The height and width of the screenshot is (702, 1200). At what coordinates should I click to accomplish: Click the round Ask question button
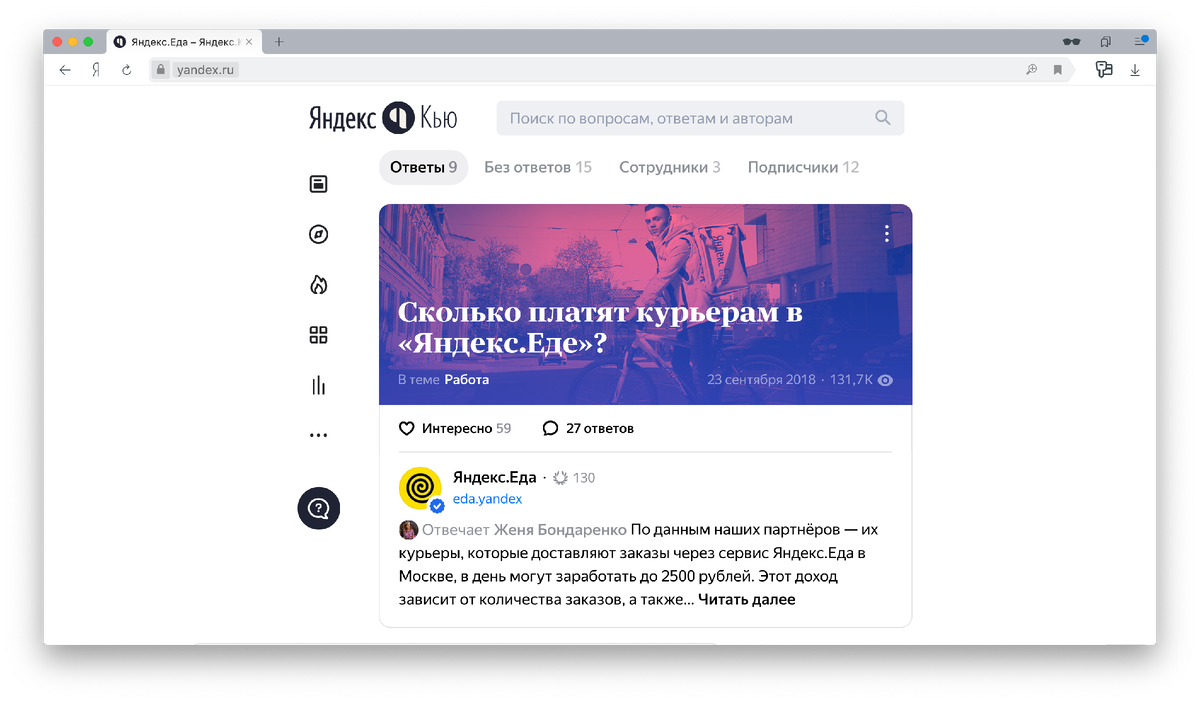(x=319, y=508)
